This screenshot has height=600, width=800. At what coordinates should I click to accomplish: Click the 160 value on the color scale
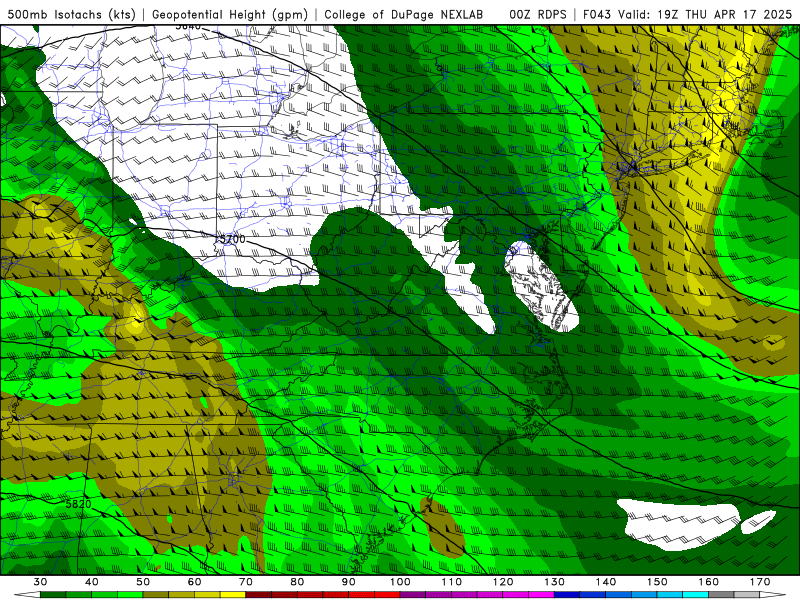(x=709, y=582)
